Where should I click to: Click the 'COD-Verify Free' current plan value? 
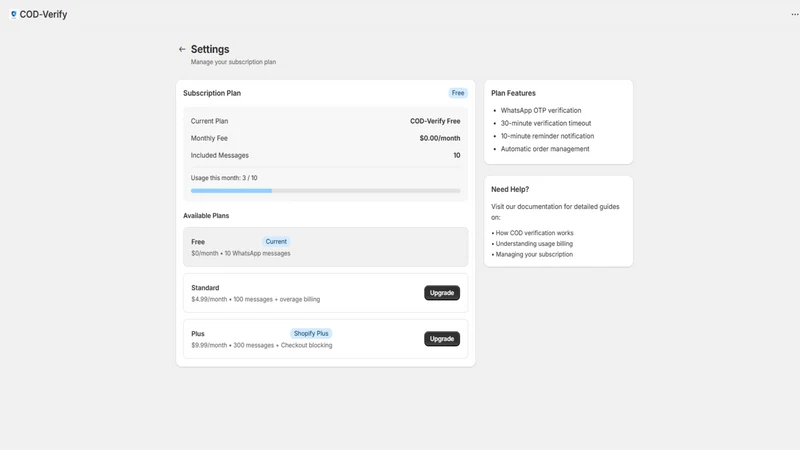pos(435,121)
